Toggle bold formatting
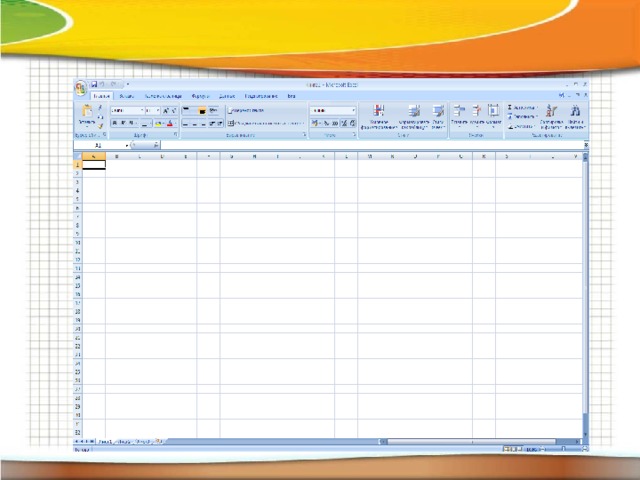Image resolution: width=640 pixels, height=480 pixels. tap(114, 123)
